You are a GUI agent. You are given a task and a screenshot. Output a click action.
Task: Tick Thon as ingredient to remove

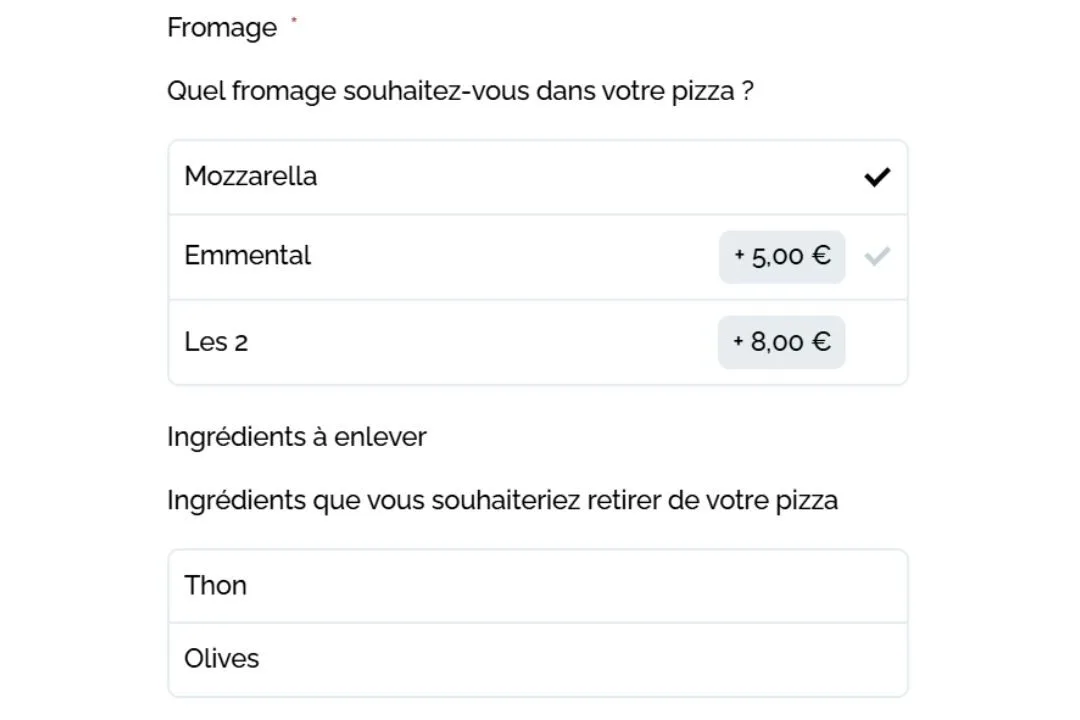pos(538,586)
